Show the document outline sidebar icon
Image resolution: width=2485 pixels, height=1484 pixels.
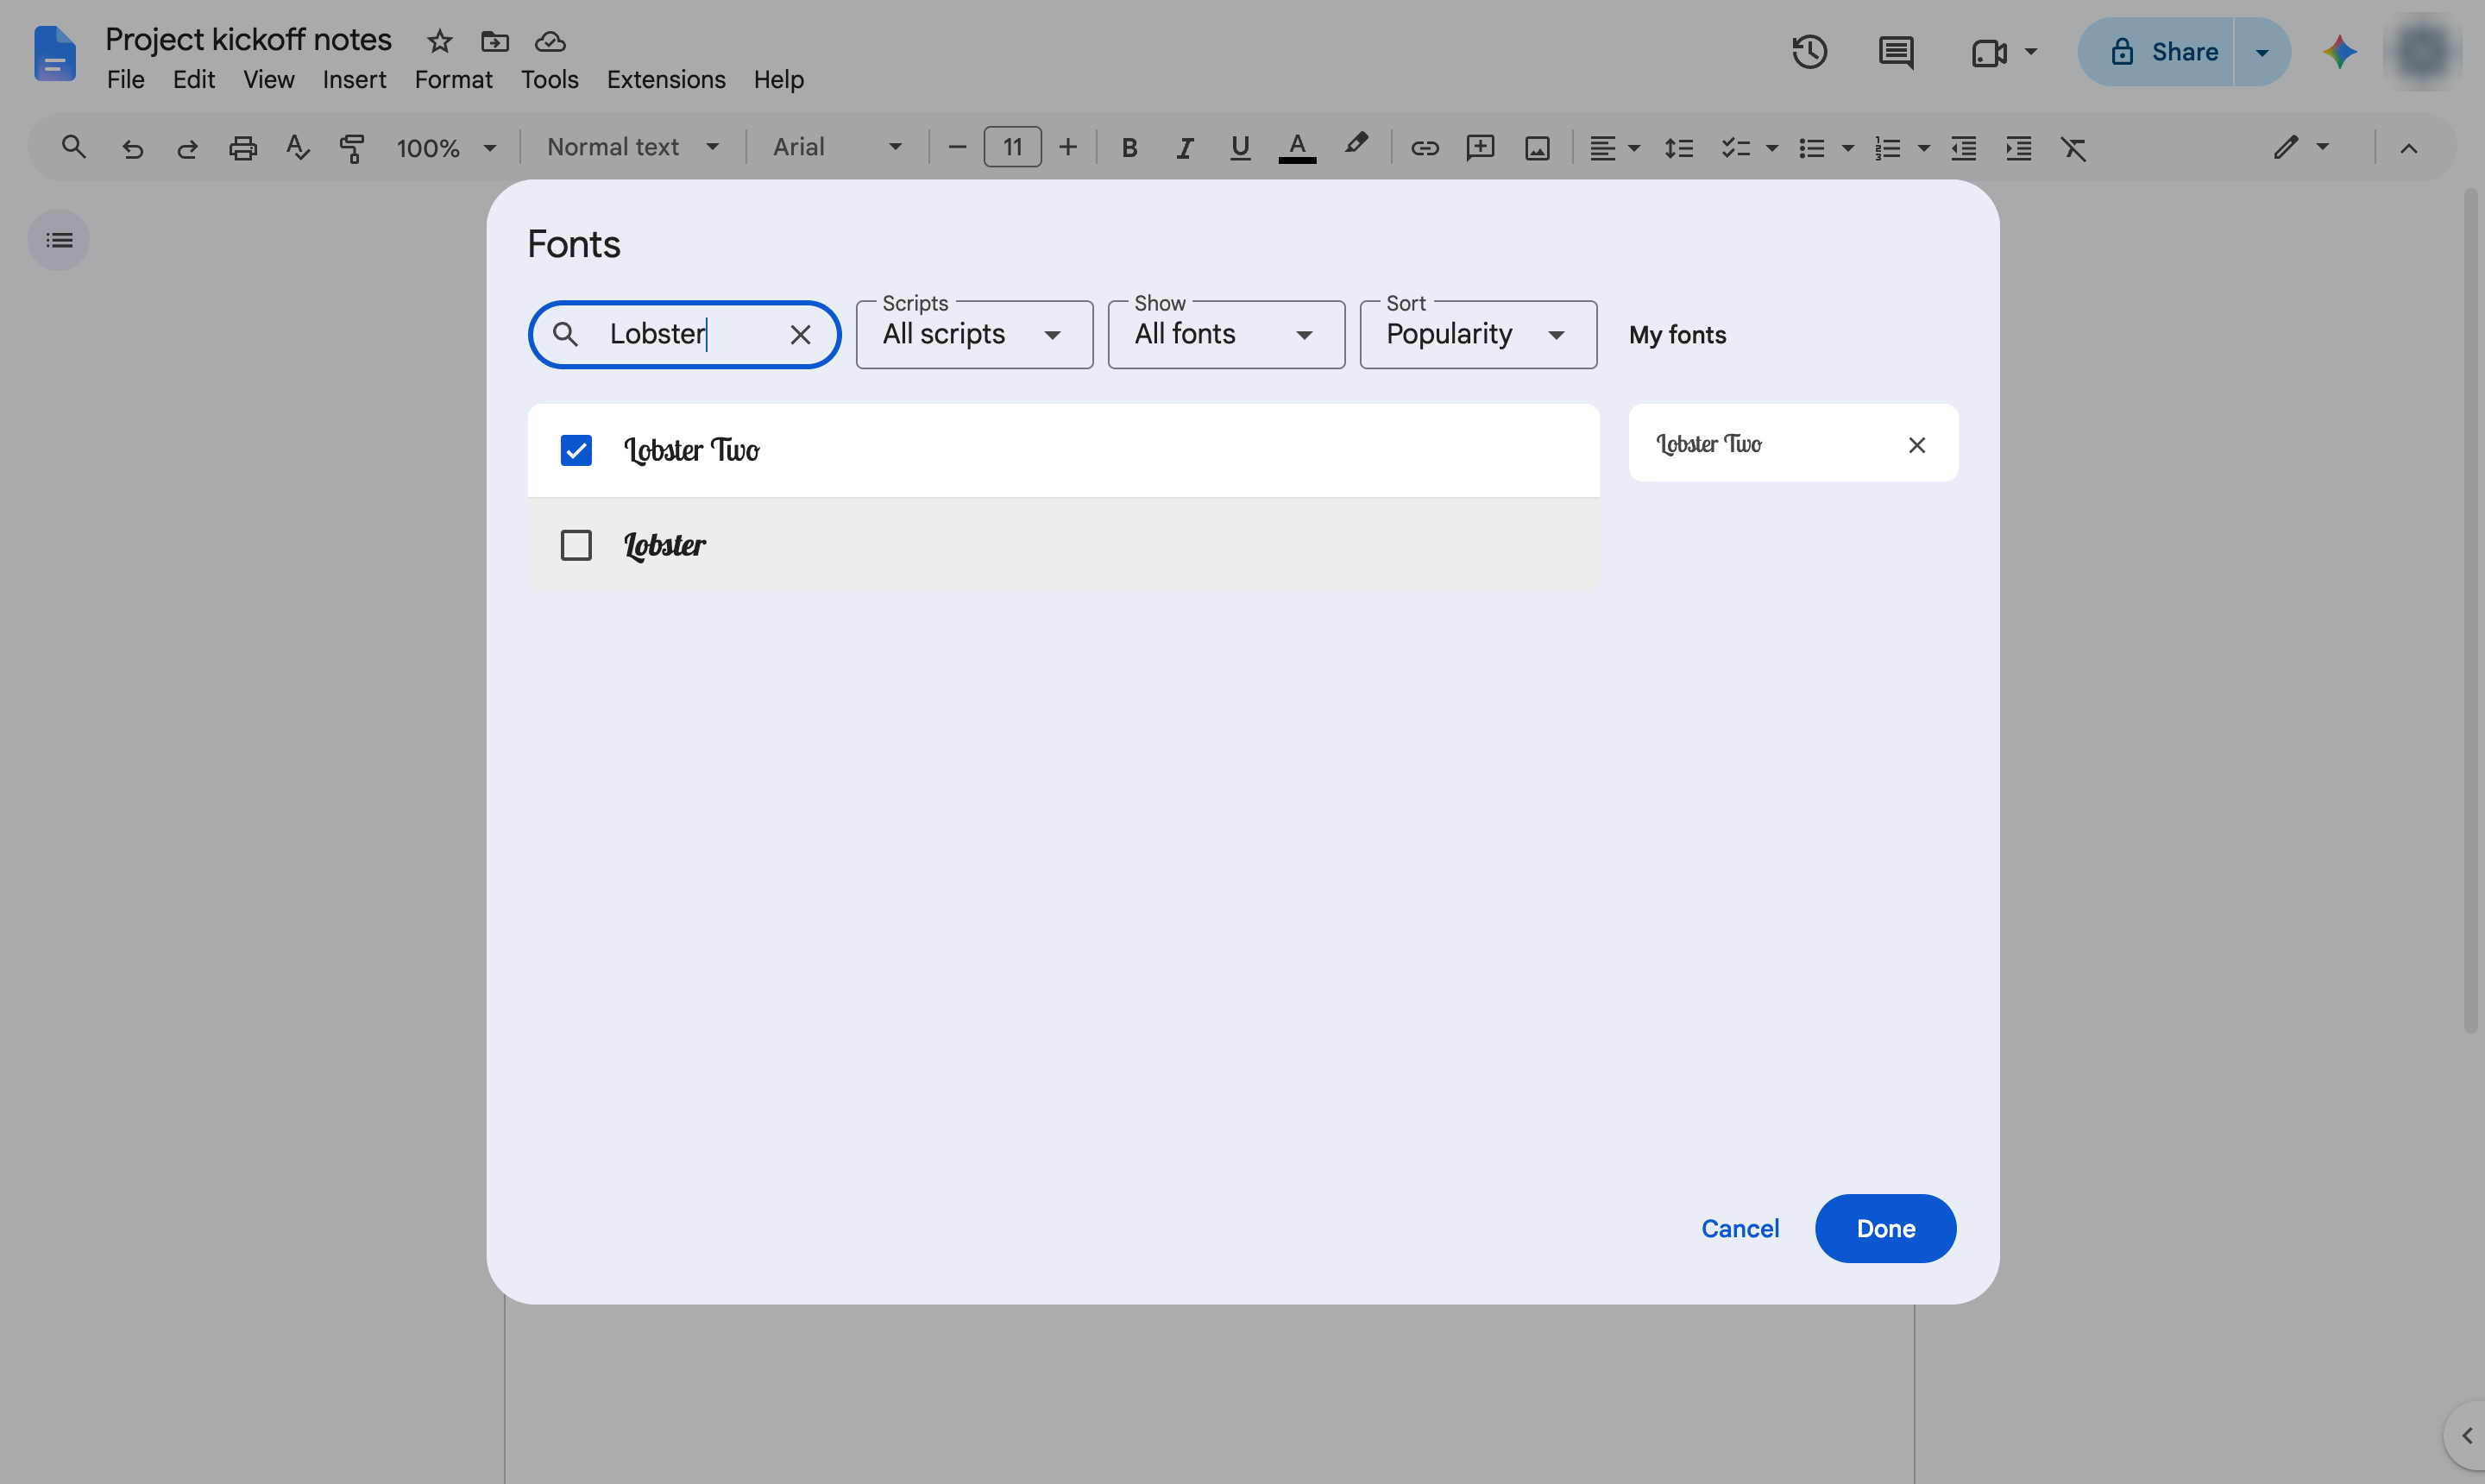[x=59, y=240]
